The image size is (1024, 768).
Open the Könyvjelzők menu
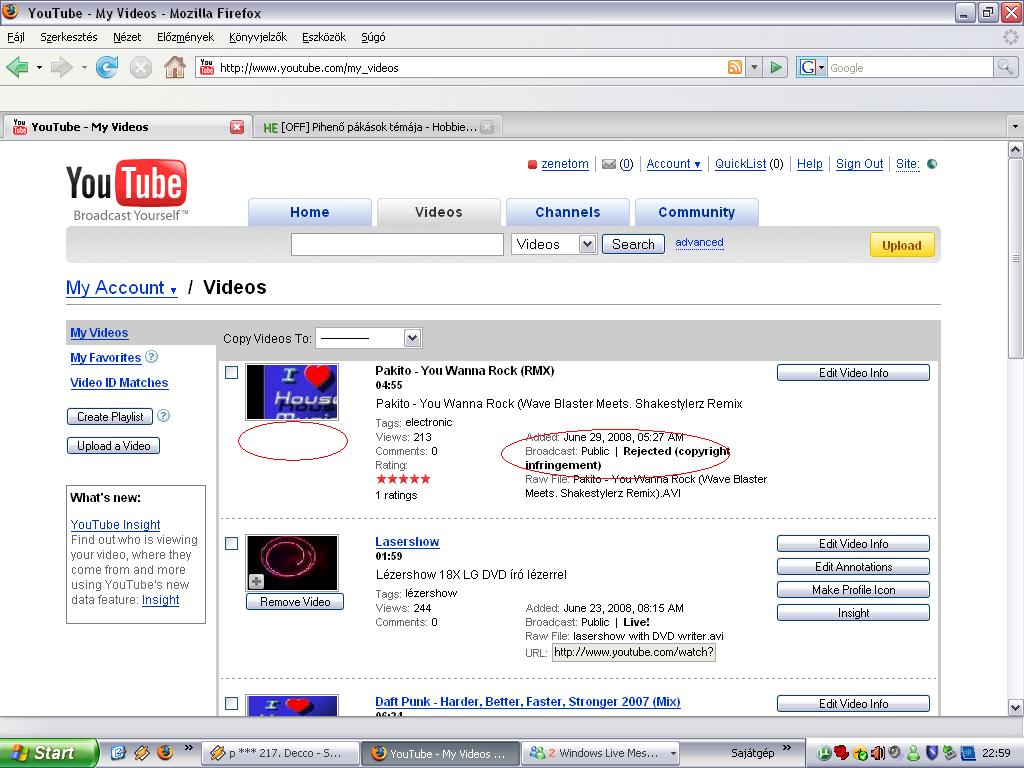click(258, 37)
